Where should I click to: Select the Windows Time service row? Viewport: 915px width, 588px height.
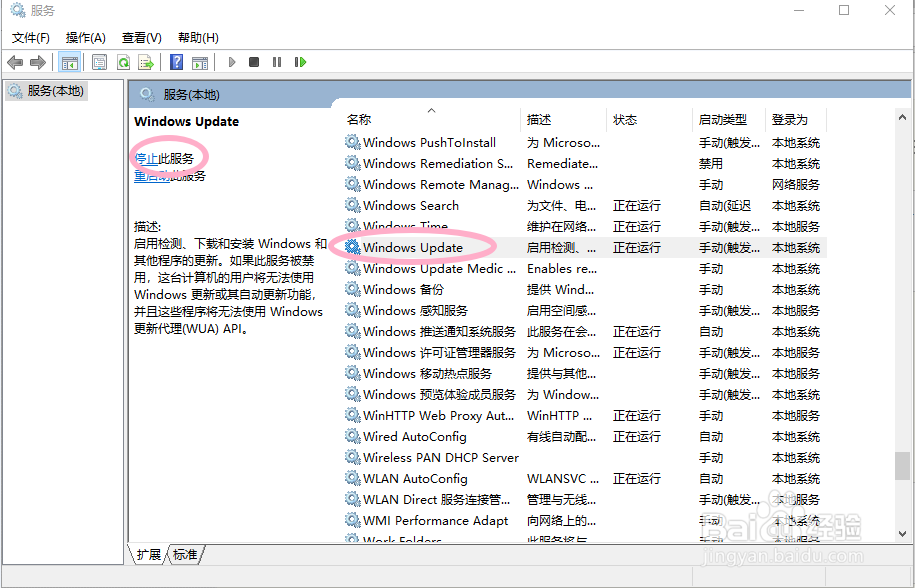click(x=584, y=226)
